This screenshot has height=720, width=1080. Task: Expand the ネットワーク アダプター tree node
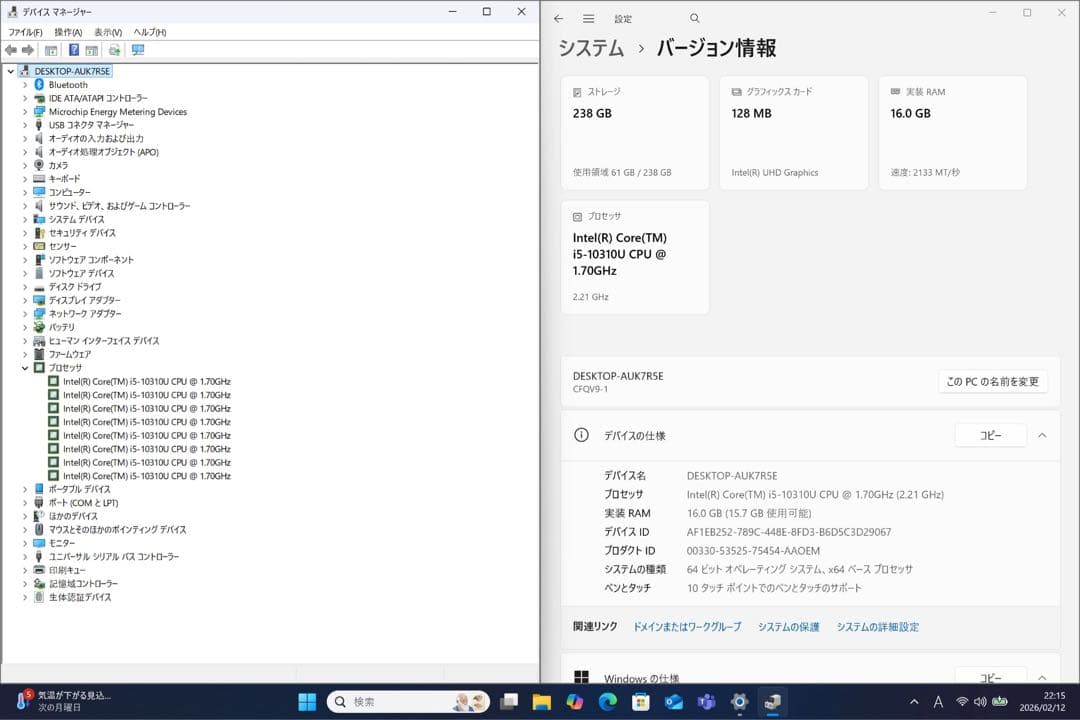coord(24,313)
